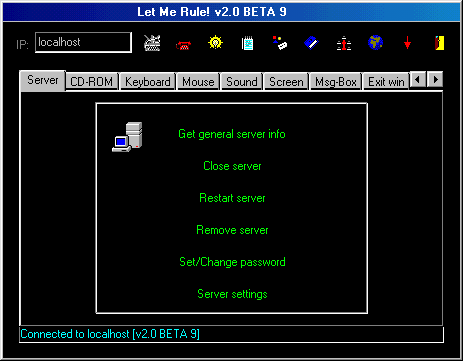The image size is (463, 361).
Task: Click the colored shapes icon
Action: pos(280,43)
